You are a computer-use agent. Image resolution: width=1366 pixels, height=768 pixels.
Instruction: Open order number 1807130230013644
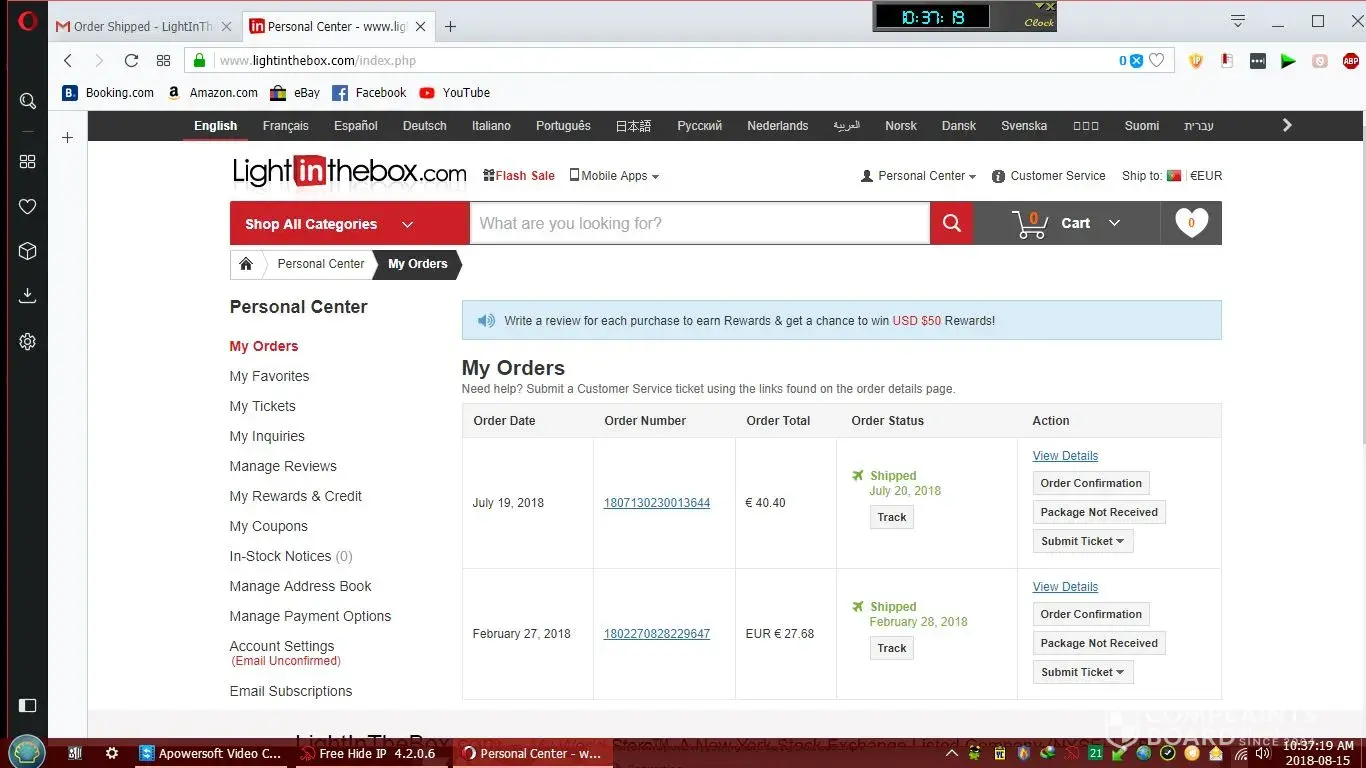tap(657, 503)
